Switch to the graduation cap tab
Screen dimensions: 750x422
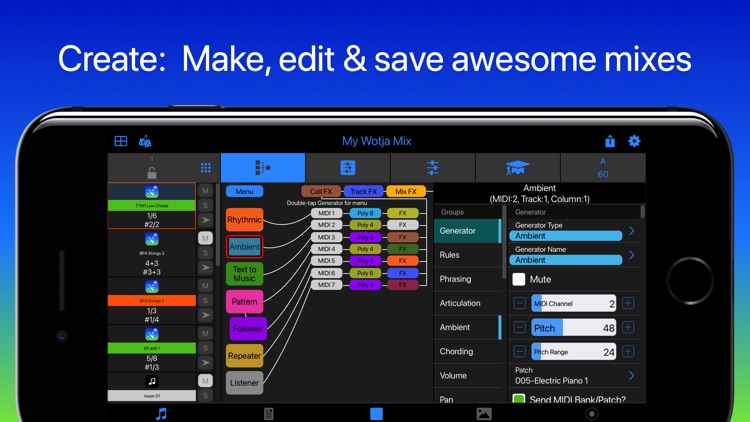tap(518, 167)
